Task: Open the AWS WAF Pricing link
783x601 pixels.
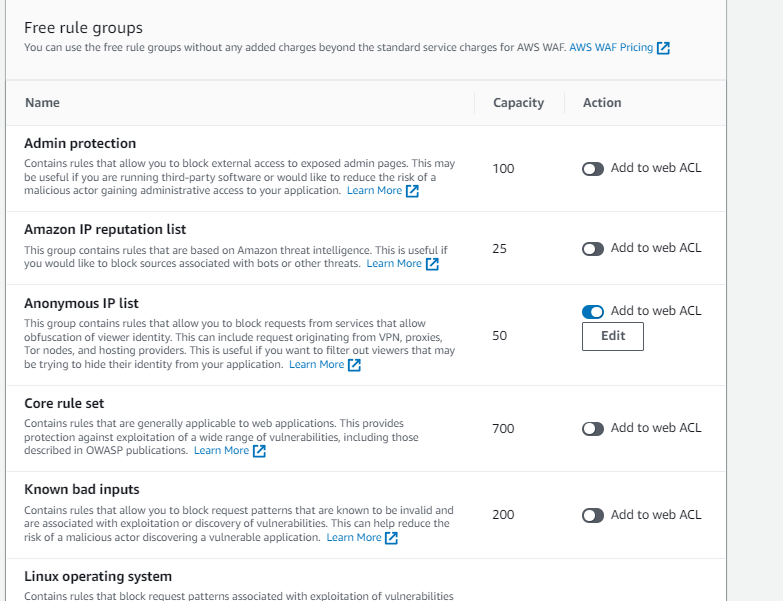Action: 611,47
